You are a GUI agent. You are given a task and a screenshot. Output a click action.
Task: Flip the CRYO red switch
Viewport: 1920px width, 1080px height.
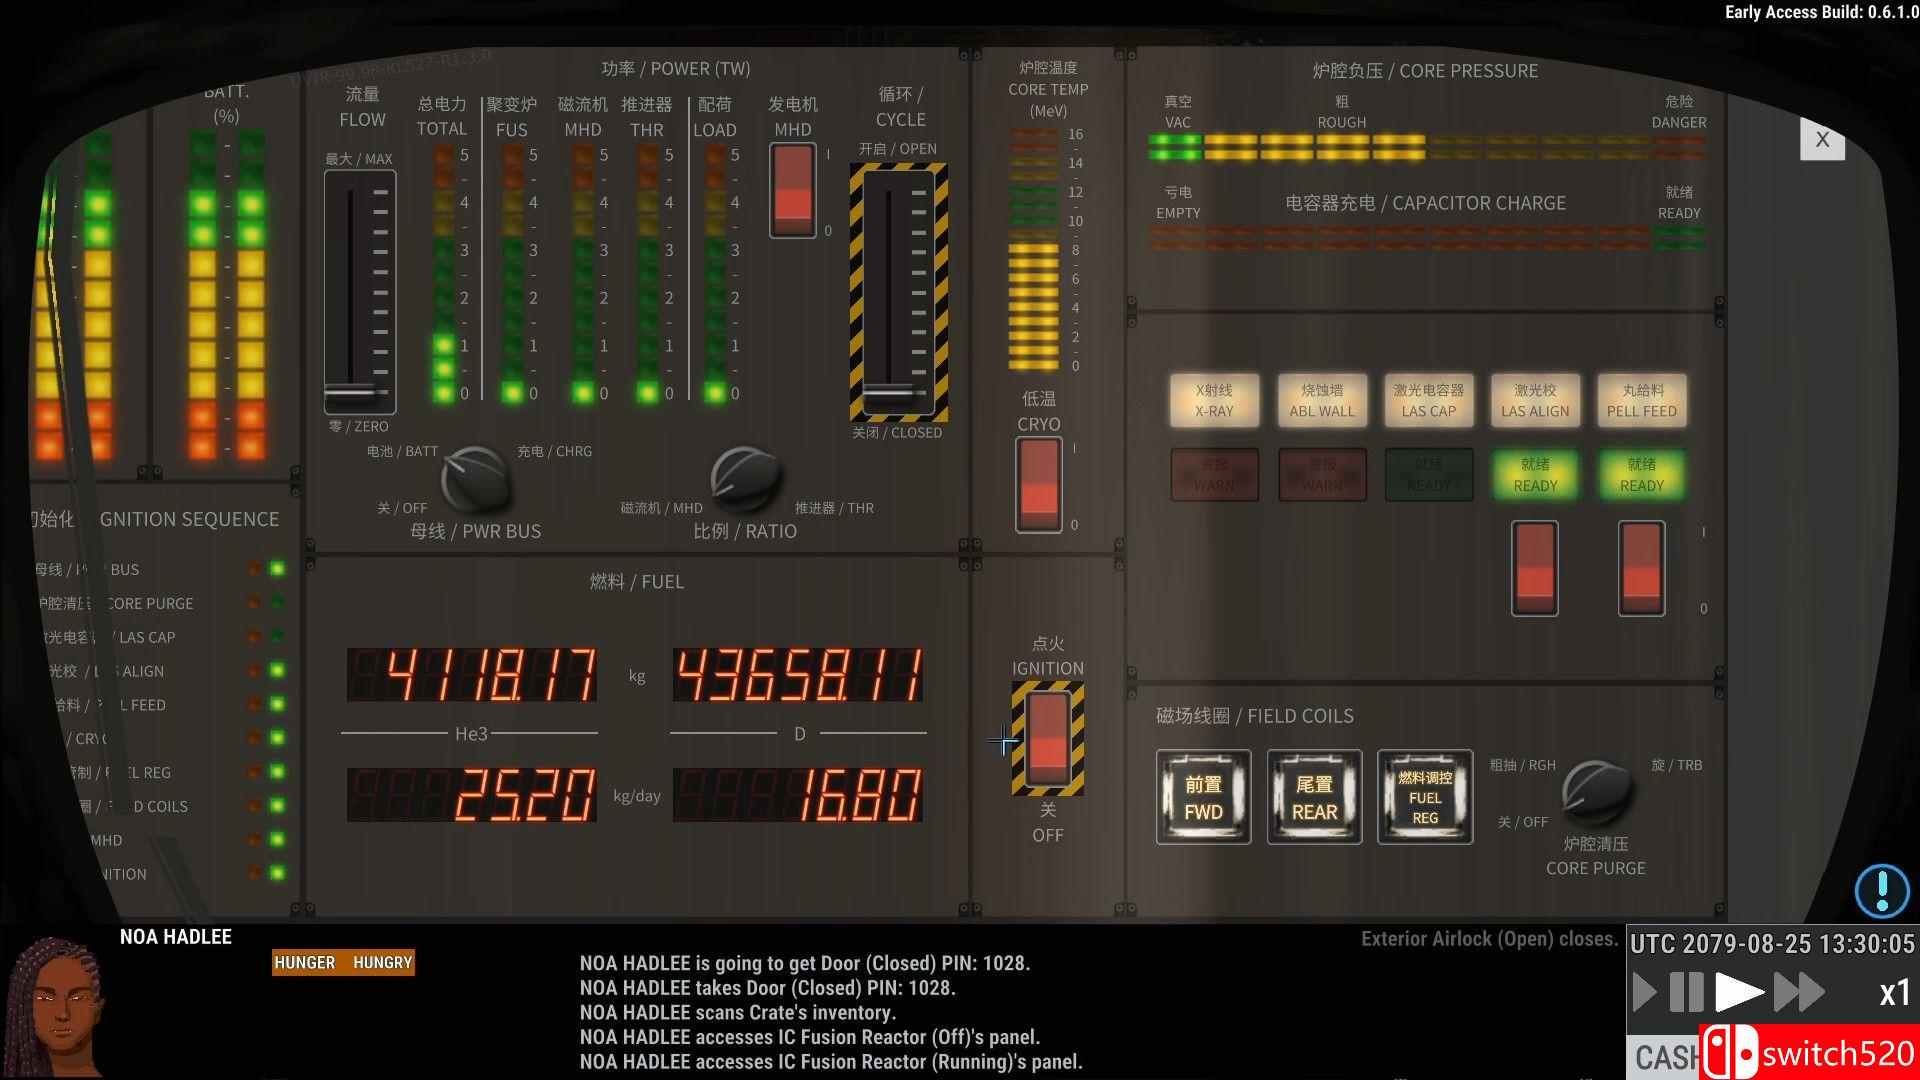point(1039,484)
